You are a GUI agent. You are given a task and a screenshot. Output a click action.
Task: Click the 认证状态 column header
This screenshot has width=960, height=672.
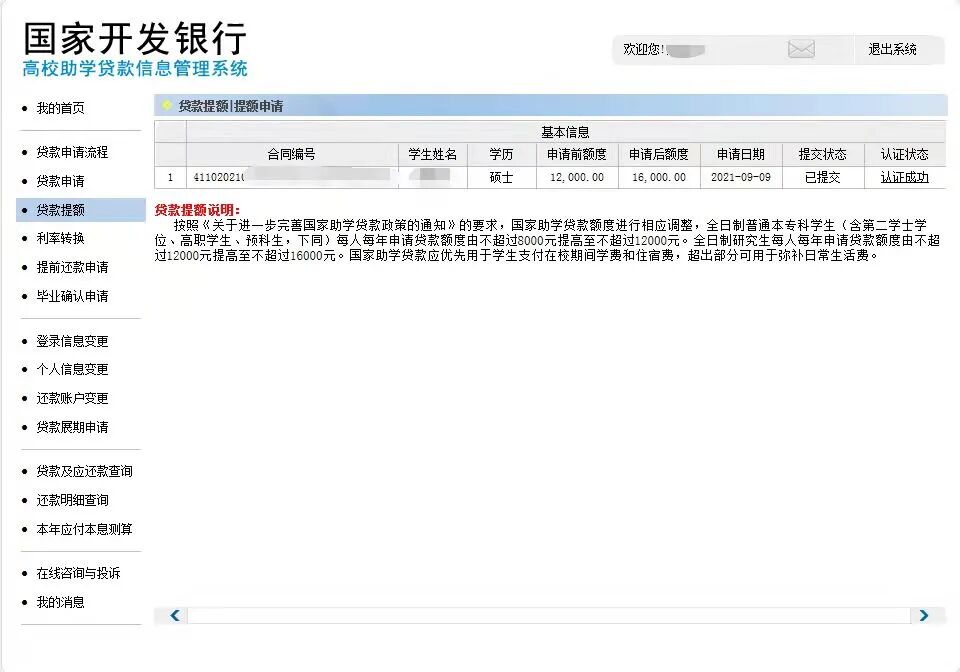904,154
